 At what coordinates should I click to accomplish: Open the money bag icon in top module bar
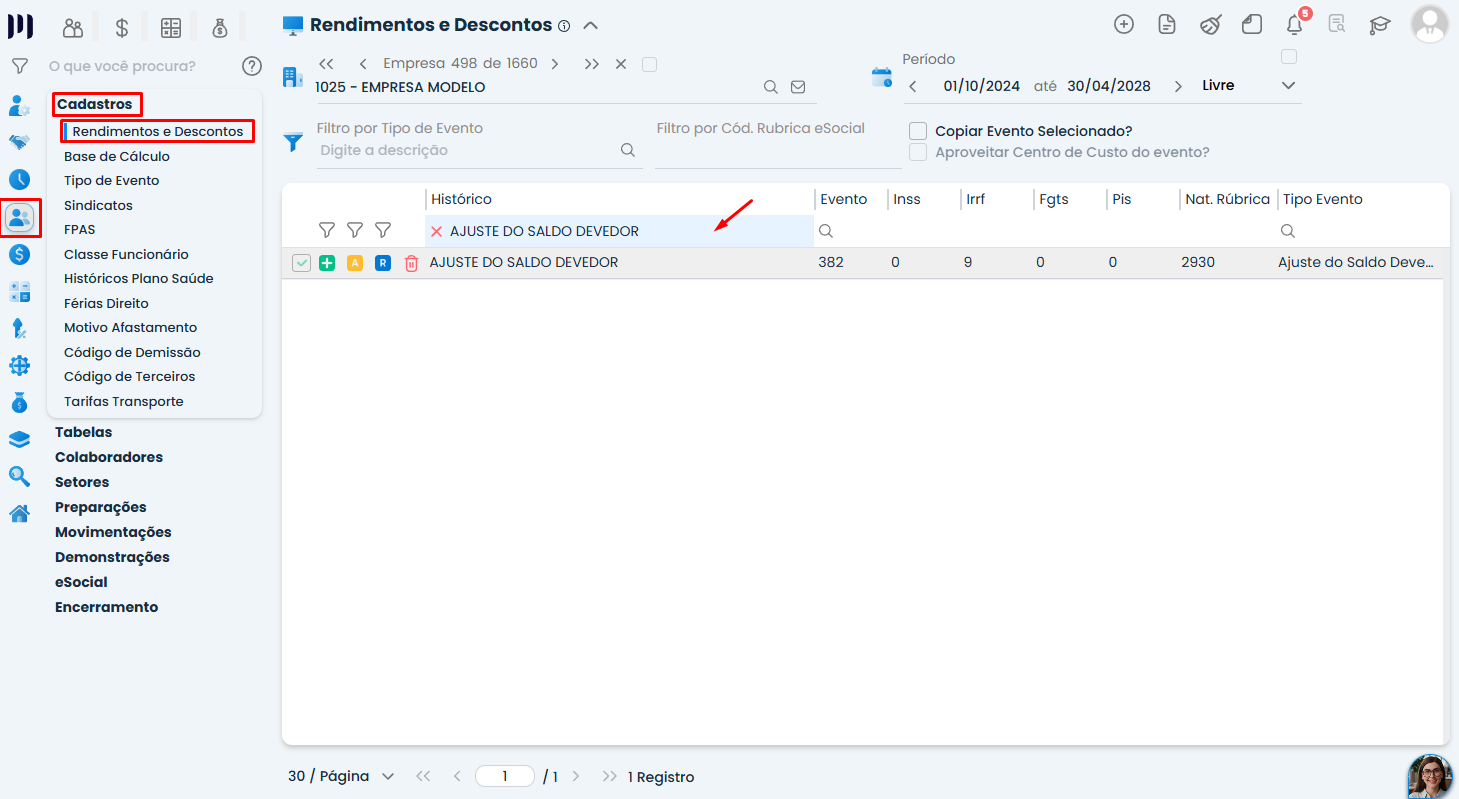[x=220, y=28]
